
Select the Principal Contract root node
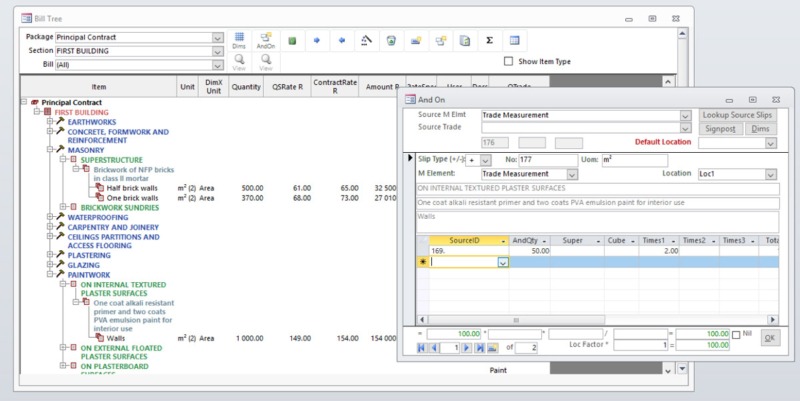[71, 103]
